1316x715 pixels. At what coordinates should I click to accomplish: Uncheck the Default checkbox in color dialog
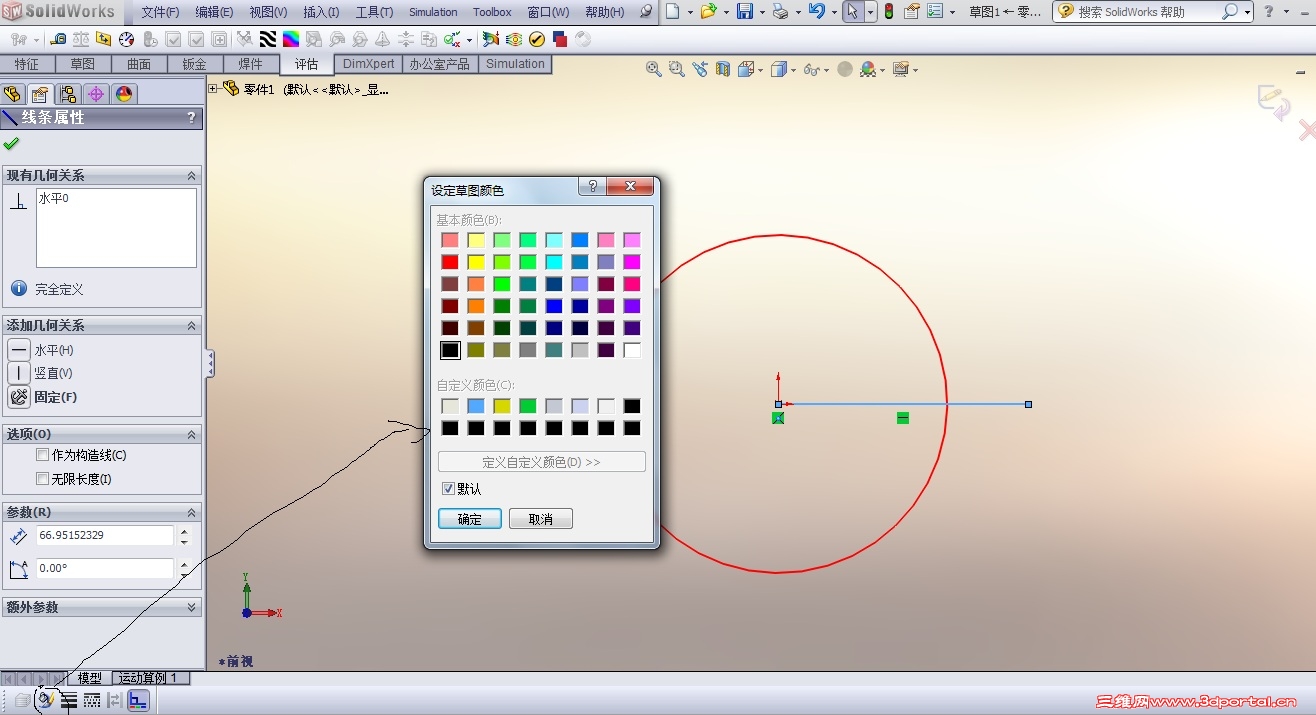click(x=448, y=489)
